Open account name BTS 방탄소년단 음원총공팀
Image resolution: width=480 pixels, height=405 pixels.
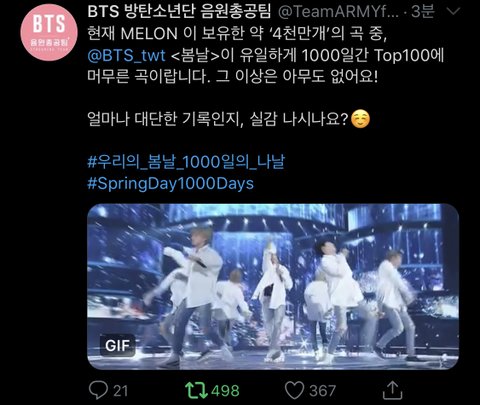tap(179, 12)
